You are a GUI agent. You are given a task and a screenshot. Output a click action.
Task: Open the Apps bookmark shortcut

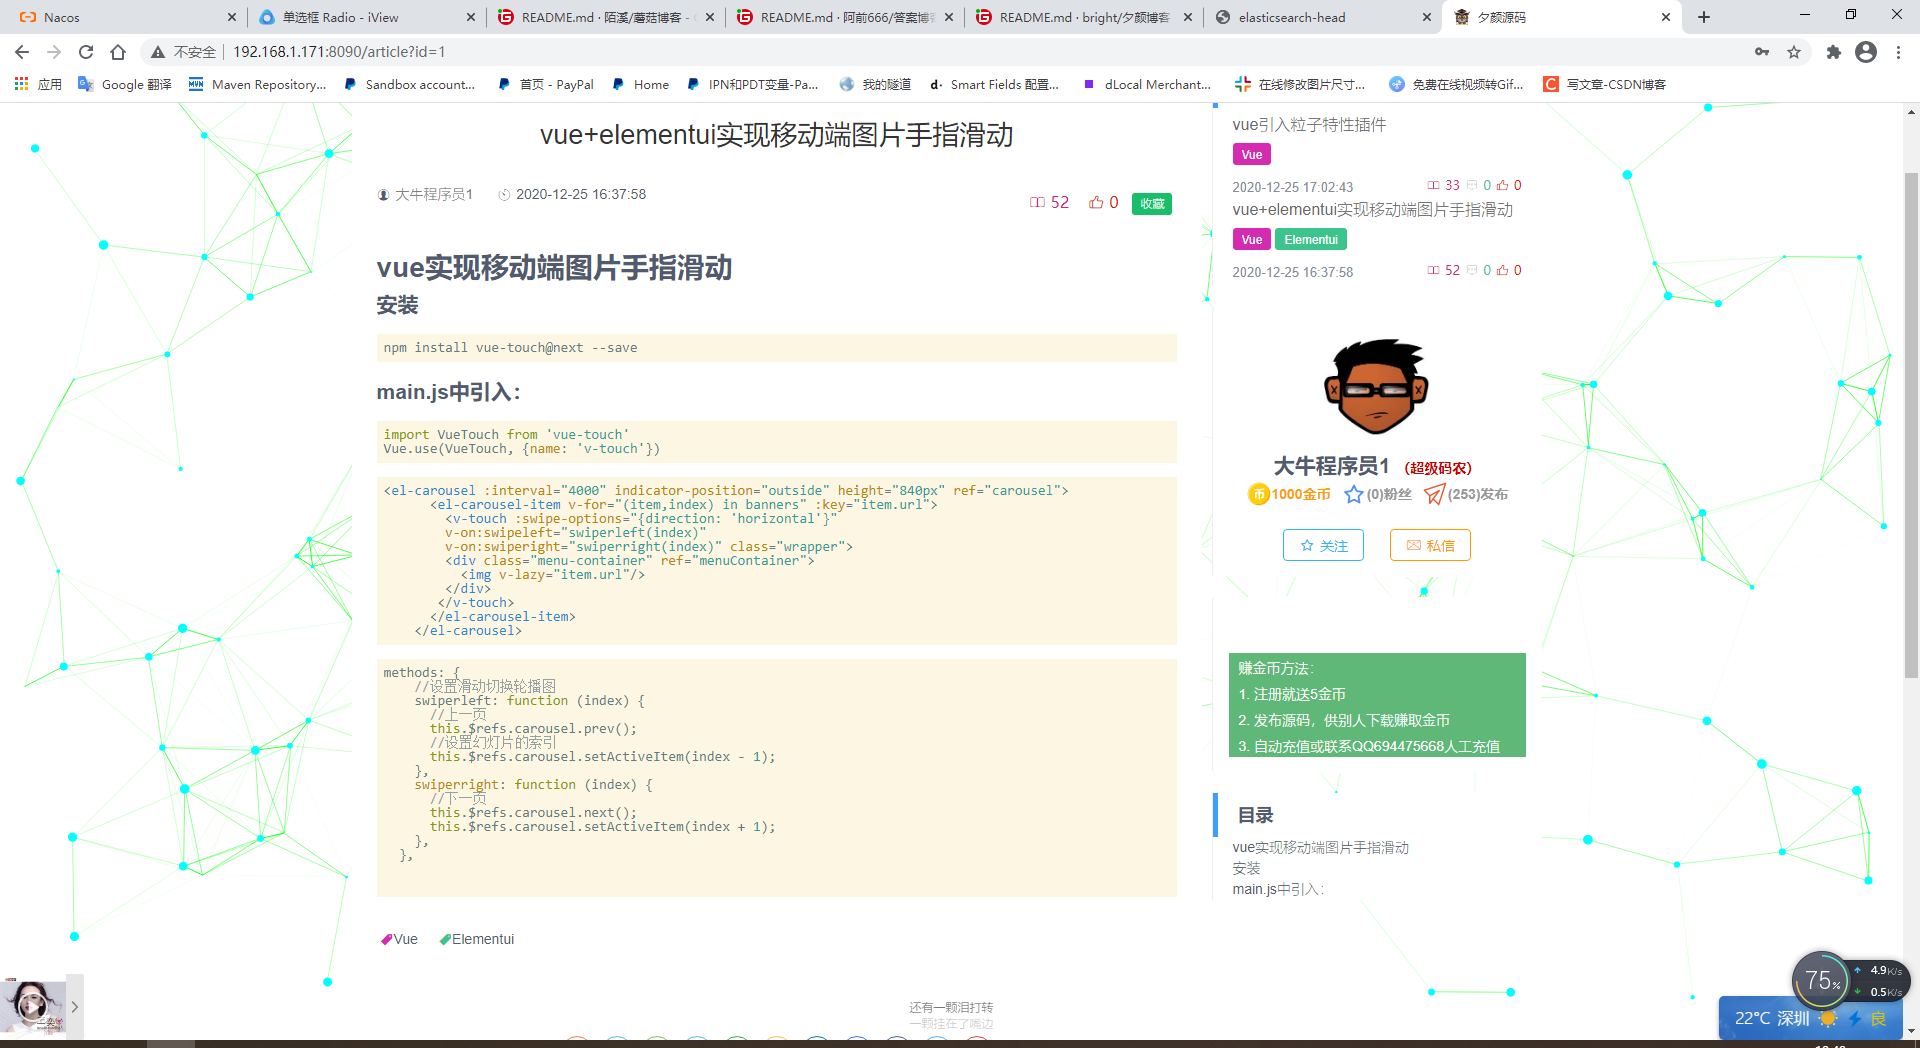[x=38, y=84]
